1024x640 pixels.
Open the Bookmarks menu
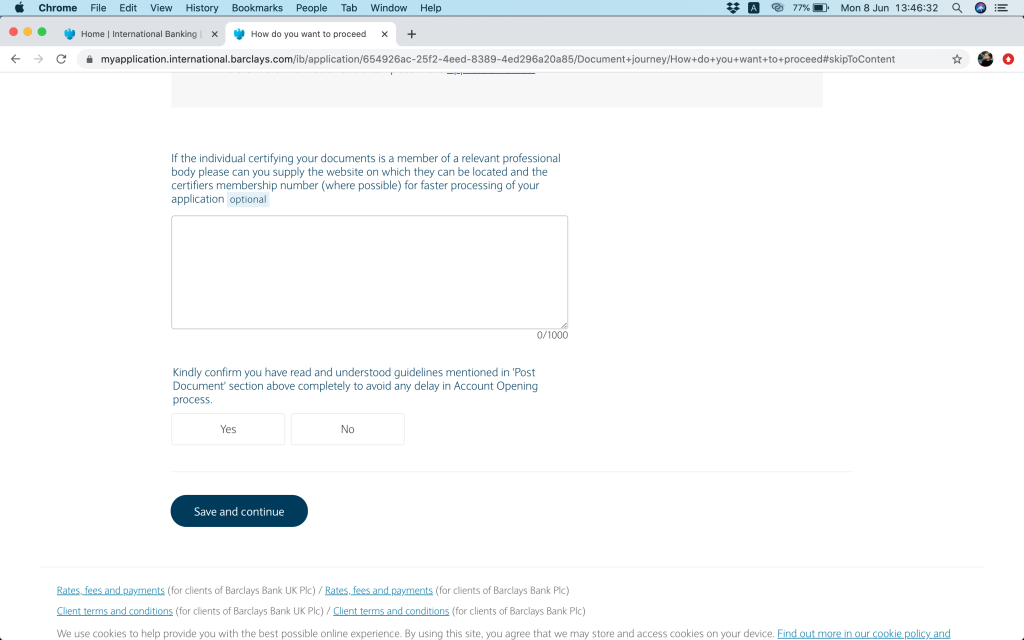[x=257, y=8]
